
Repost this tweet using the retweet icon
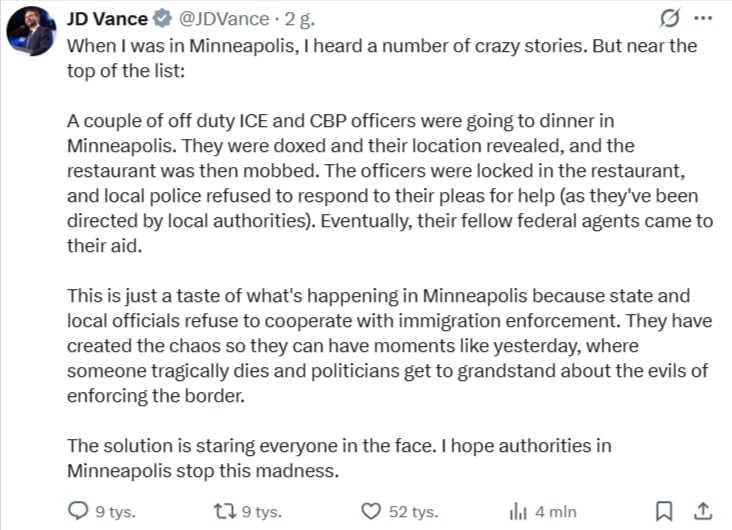pyautogui.click(x=226, y=511)
